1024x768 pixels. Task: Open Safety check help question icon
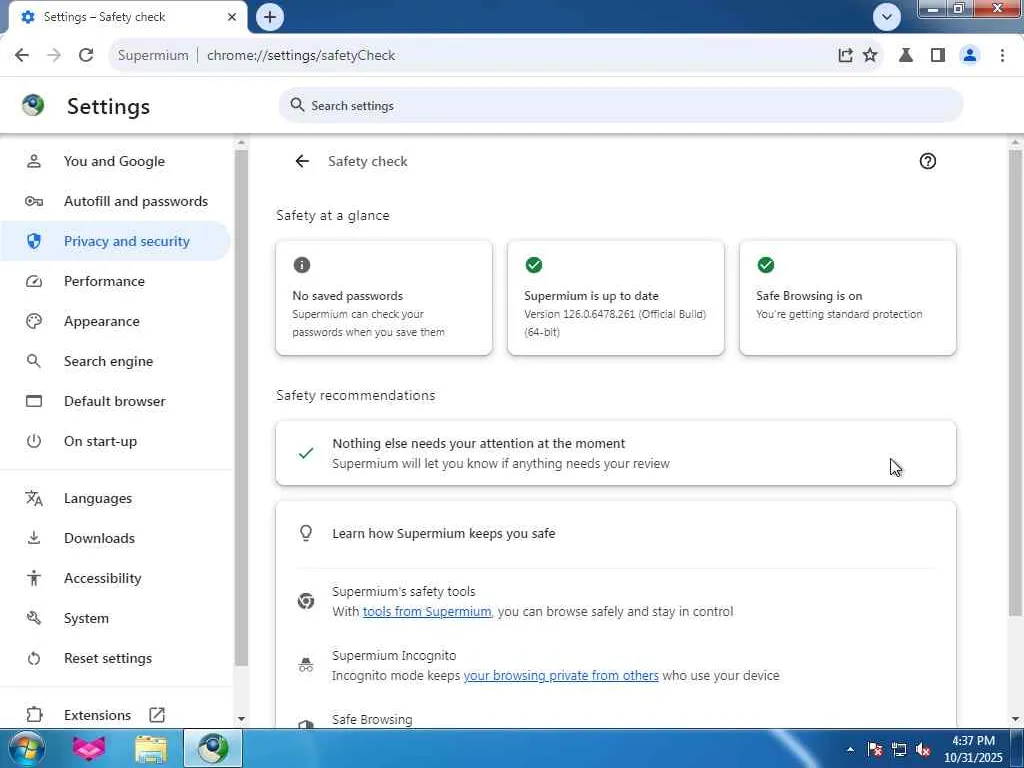click(x=927, y=161)
